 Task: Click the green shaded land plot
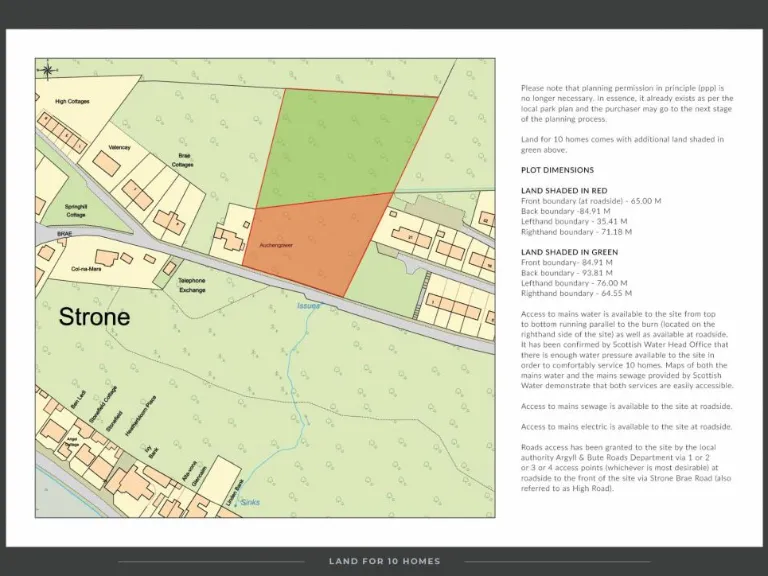click(x=345, y=145)
